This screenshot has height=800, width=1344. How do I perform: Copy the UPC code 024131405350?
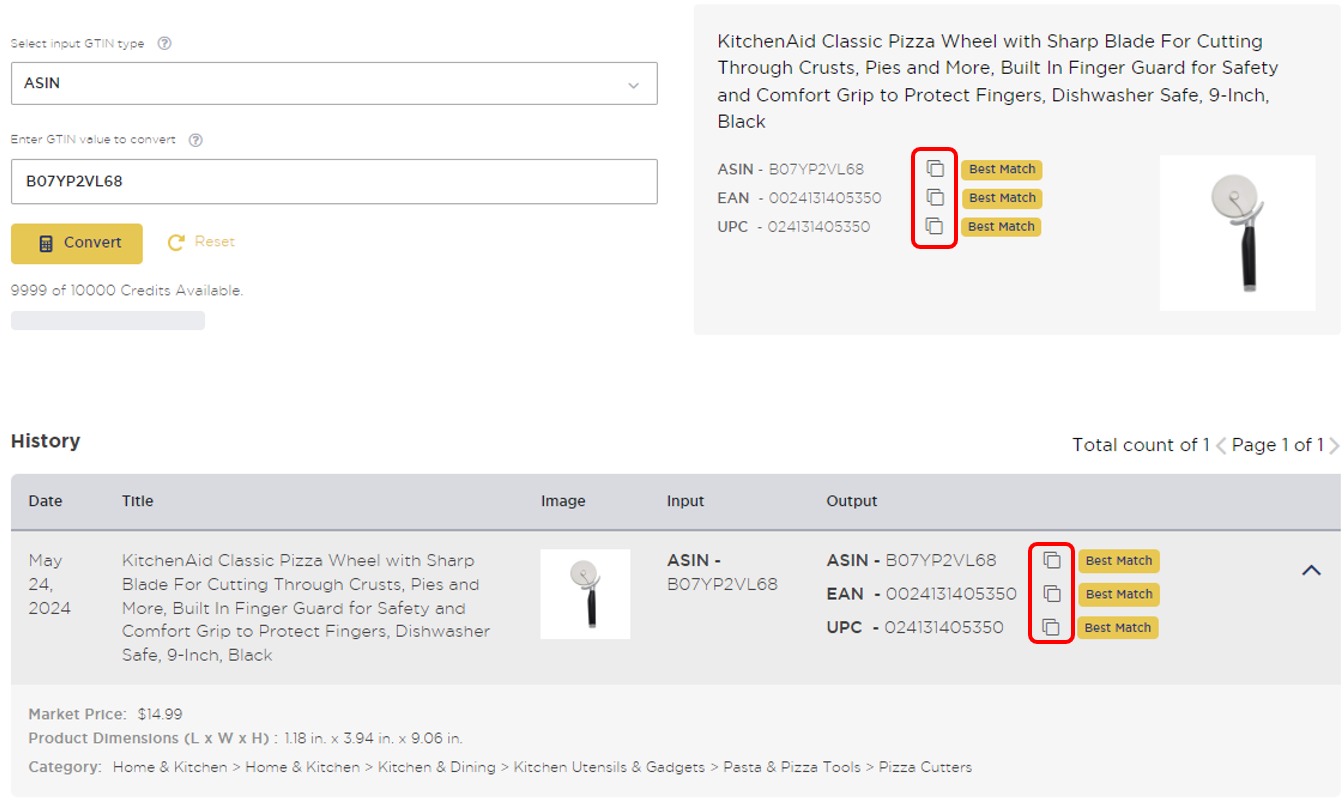(934, 227)
